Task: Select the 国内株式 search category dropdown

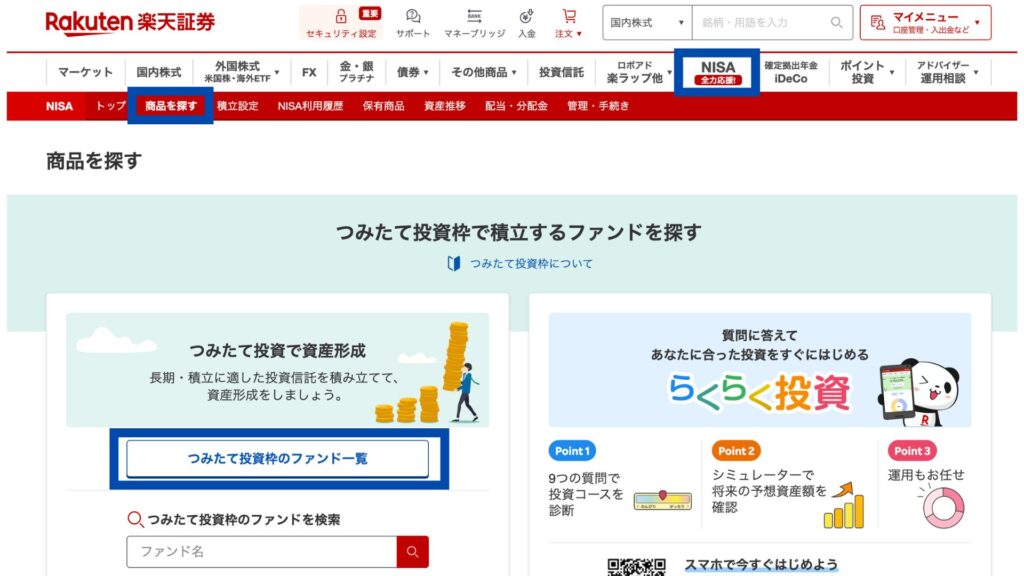Action: (647, 23)
